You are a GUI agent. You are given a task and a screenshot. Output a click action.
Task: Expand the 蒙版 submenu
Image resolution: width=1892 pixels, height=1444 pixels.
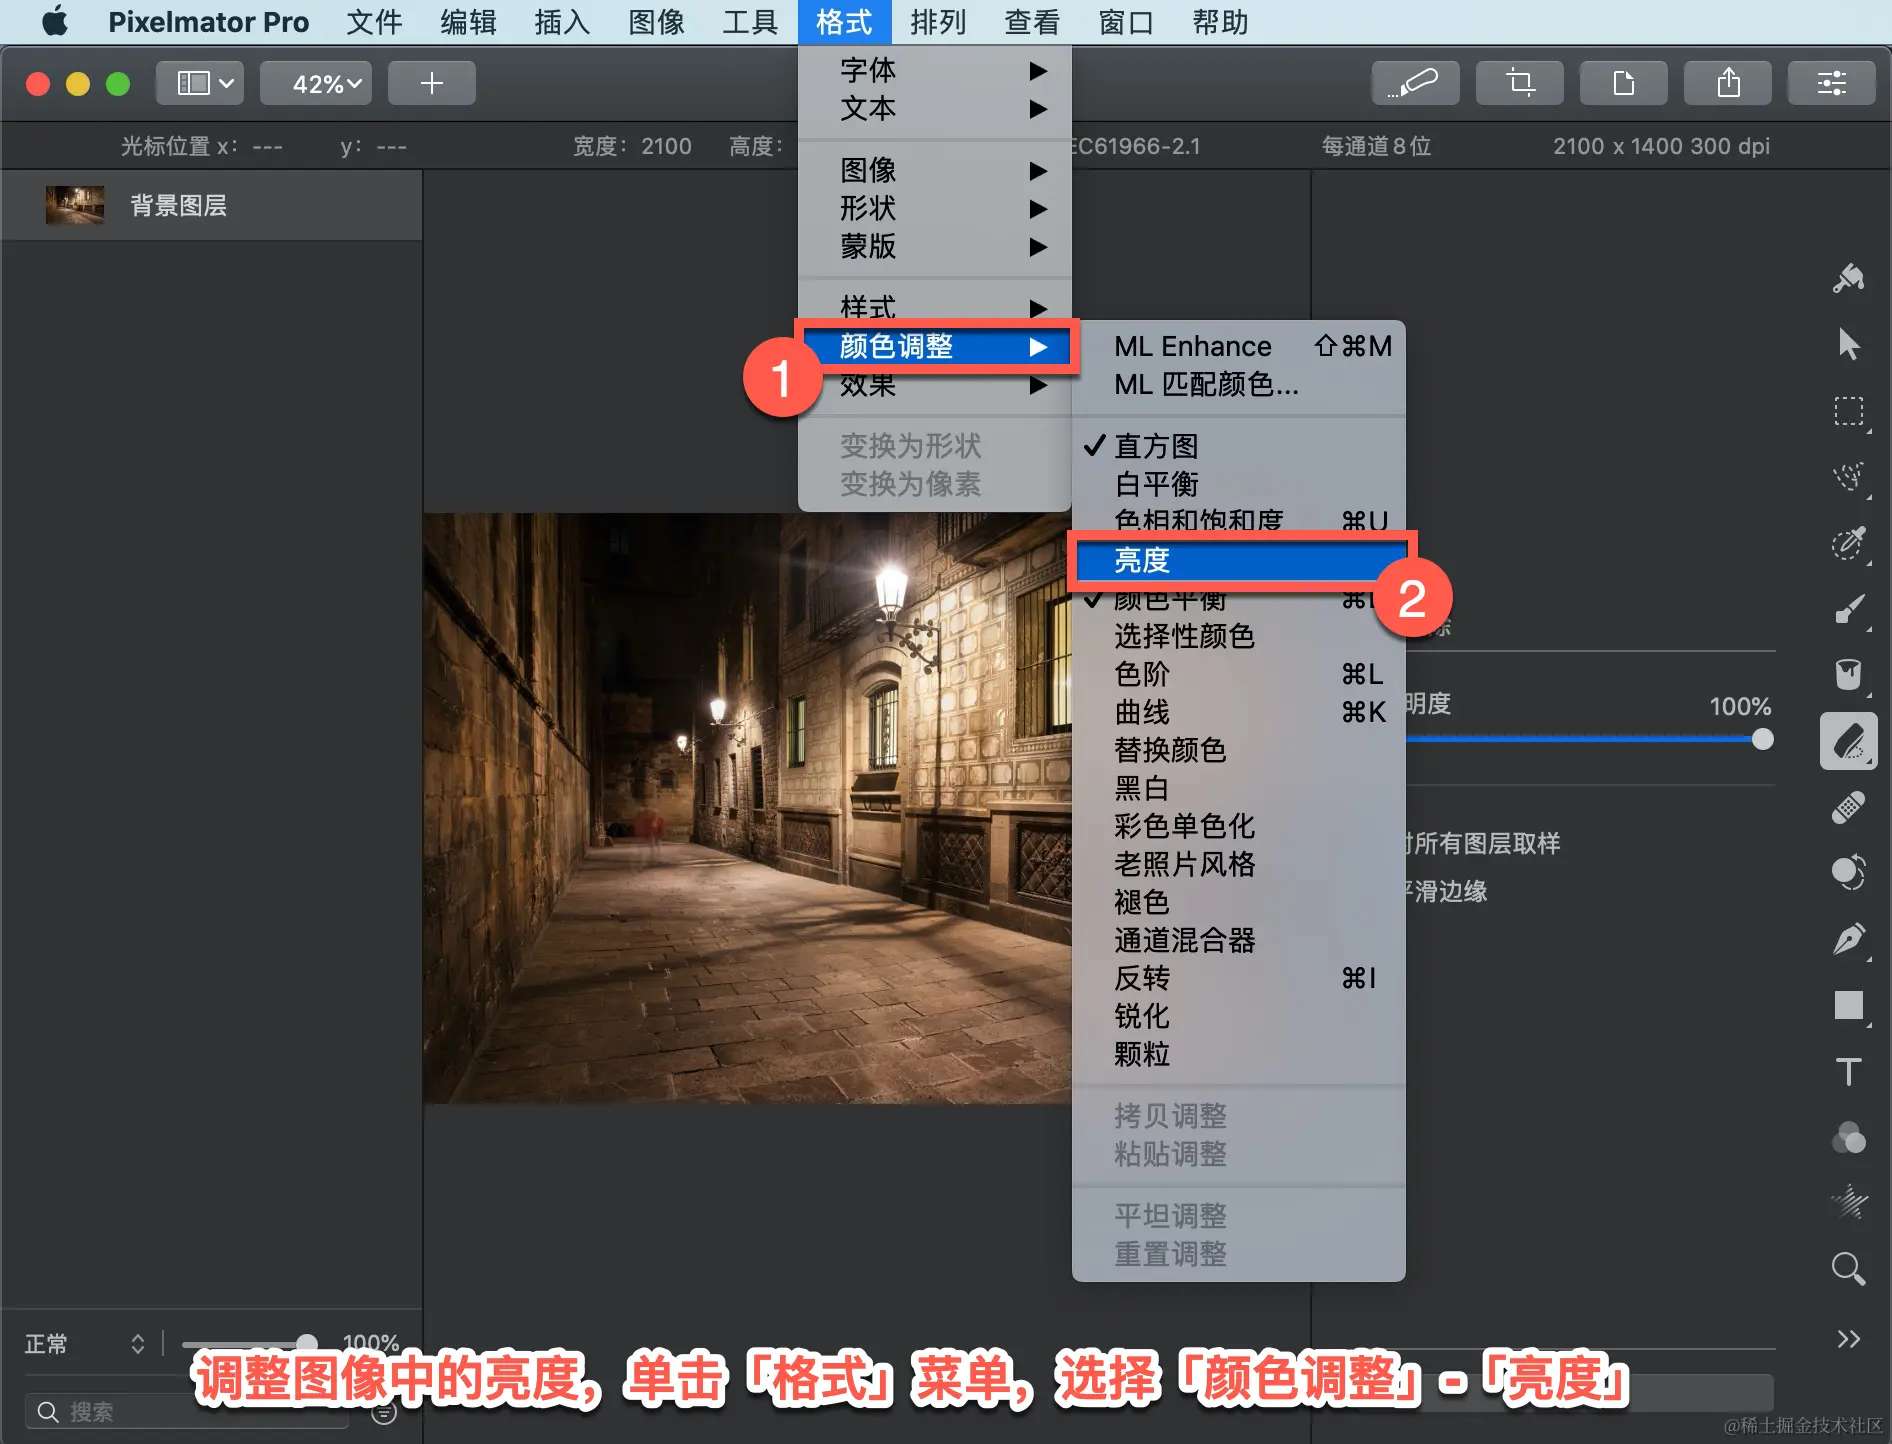pos(935,246)
